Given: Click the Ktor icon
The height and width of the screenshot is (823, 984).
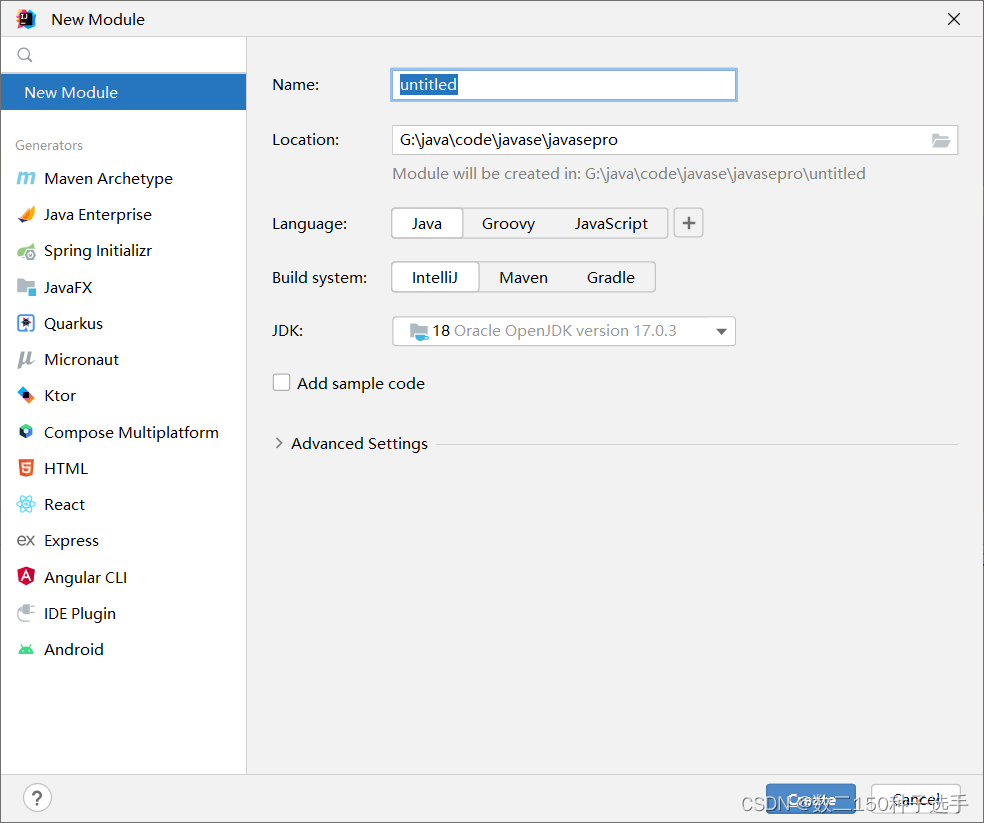Looking at the screenshot, I should 26,395.
